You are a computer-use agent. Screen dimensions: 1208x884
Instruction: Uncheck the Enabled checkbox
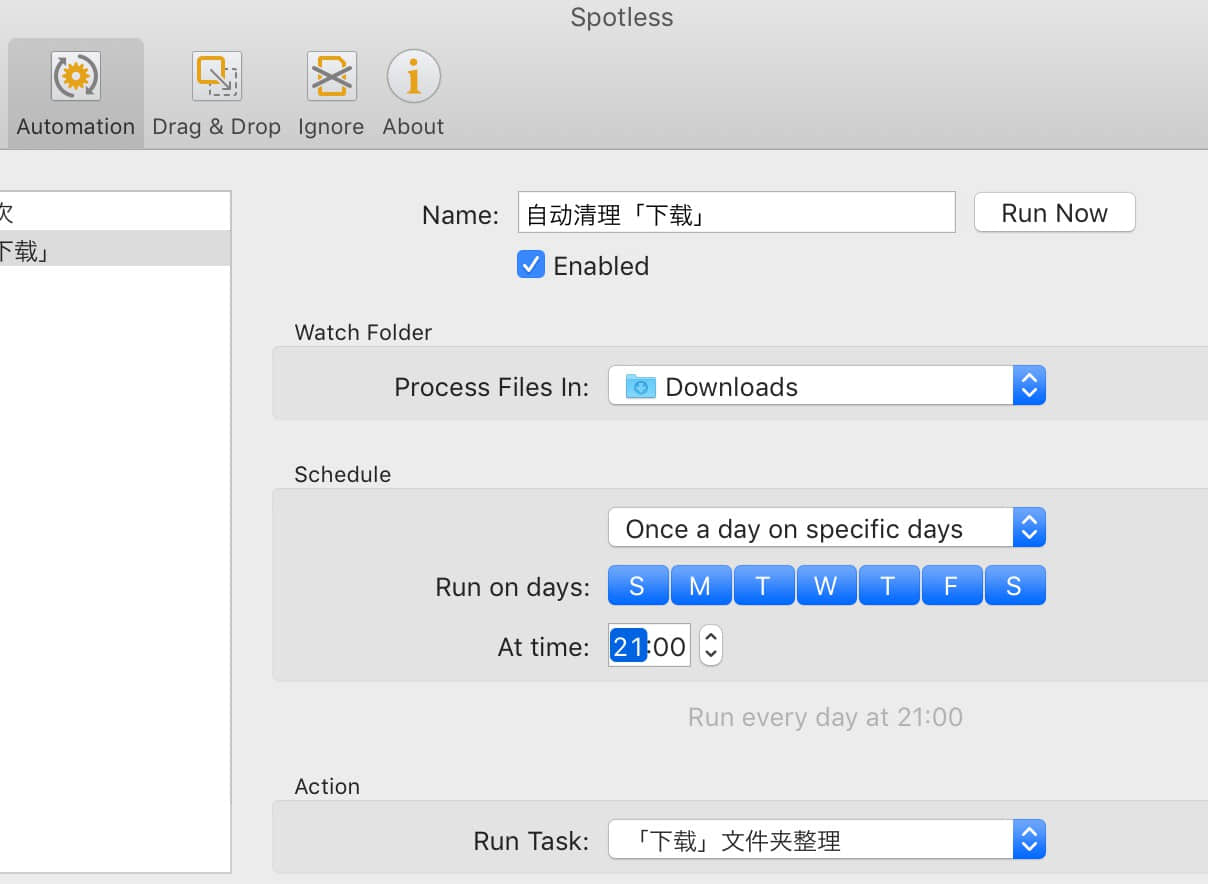pos(530,265)
